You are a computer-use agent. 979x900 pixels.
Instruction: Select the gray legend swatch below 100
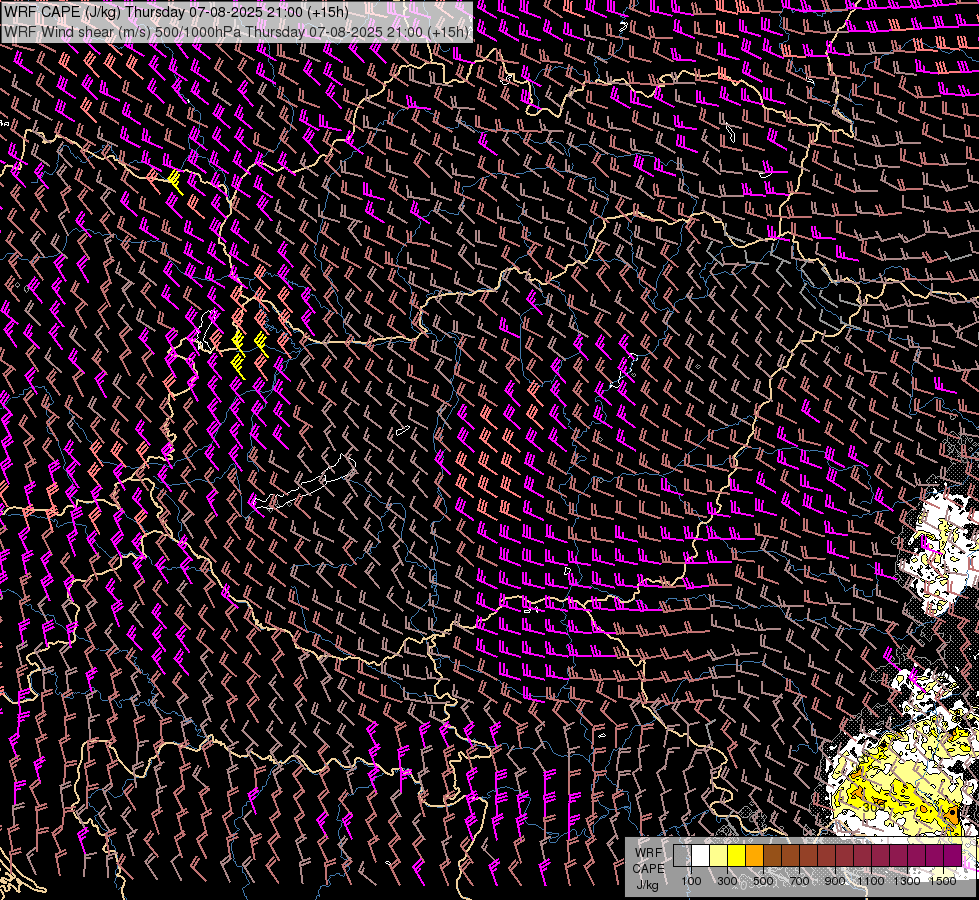pyautogui.click(x=682, y=856)
